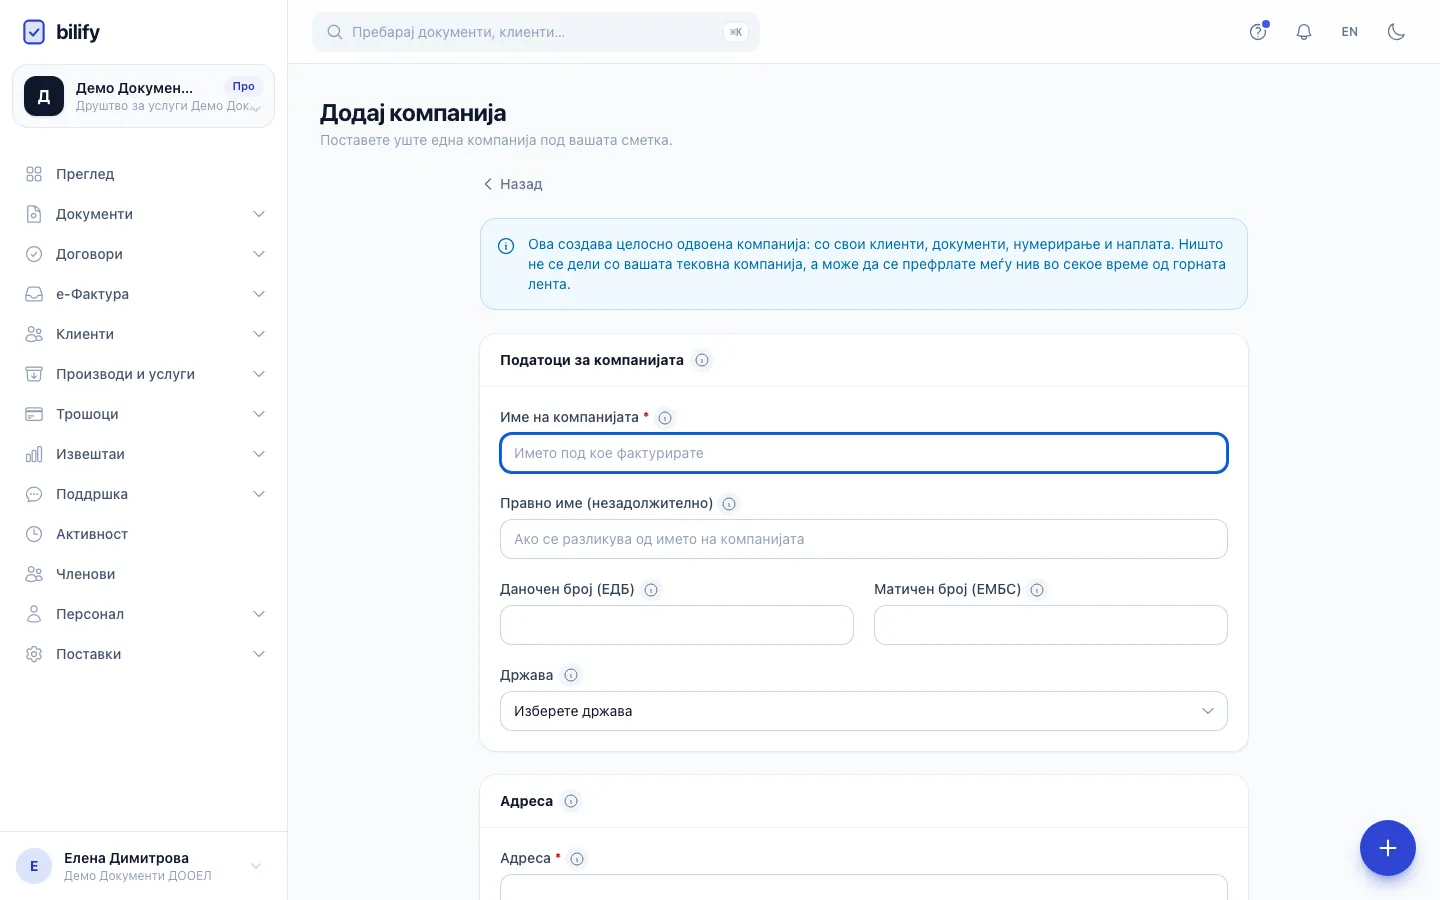Click the Даночен број (ЕДБ) input

pyautogui.click(x=677, y=625)
